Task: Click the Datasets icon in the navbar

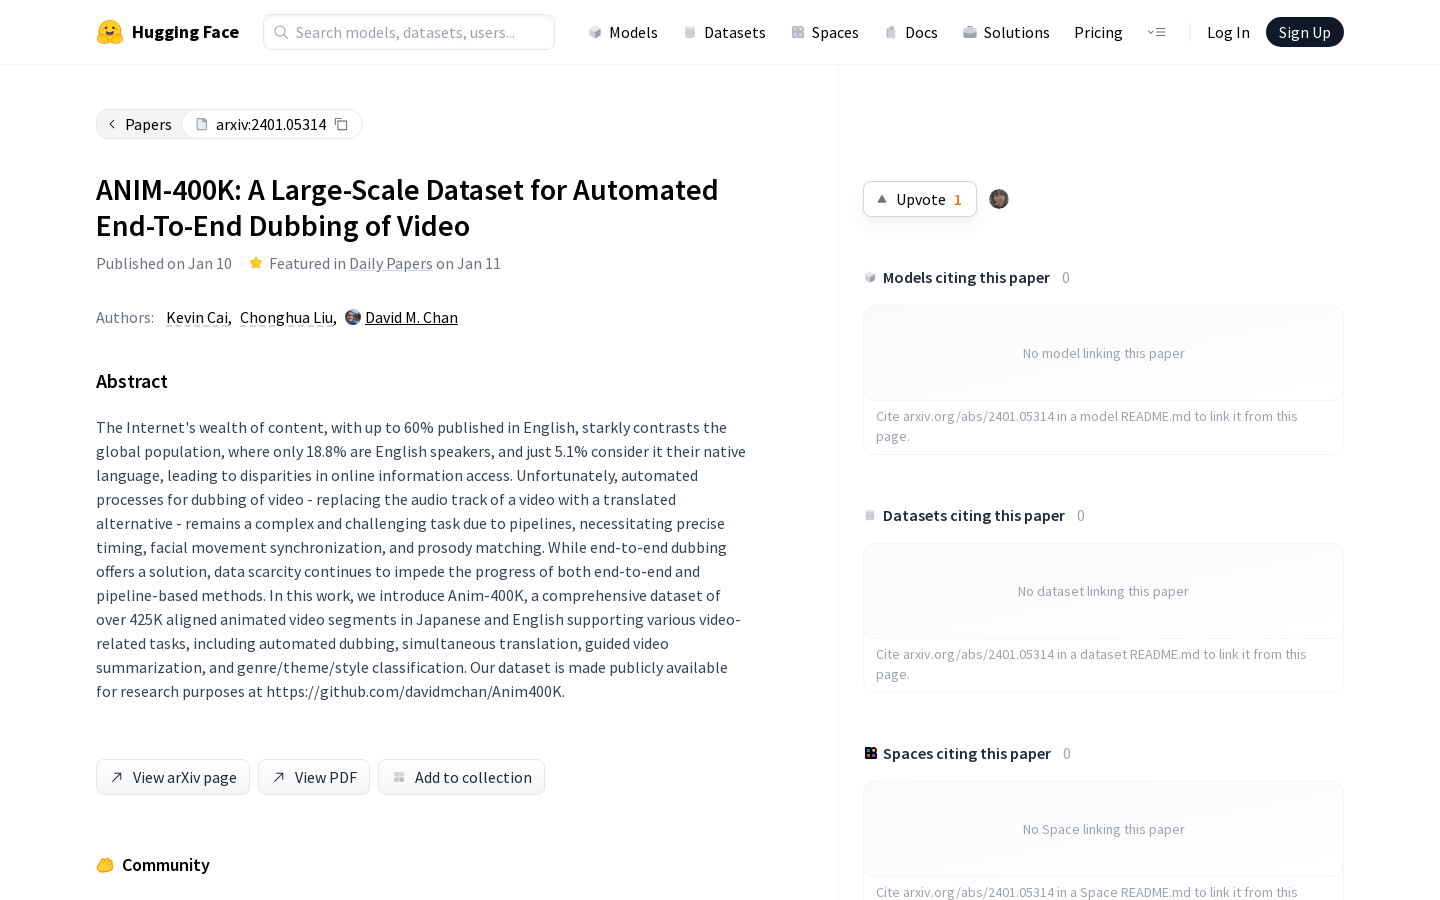Action: (x=690, y=32)
